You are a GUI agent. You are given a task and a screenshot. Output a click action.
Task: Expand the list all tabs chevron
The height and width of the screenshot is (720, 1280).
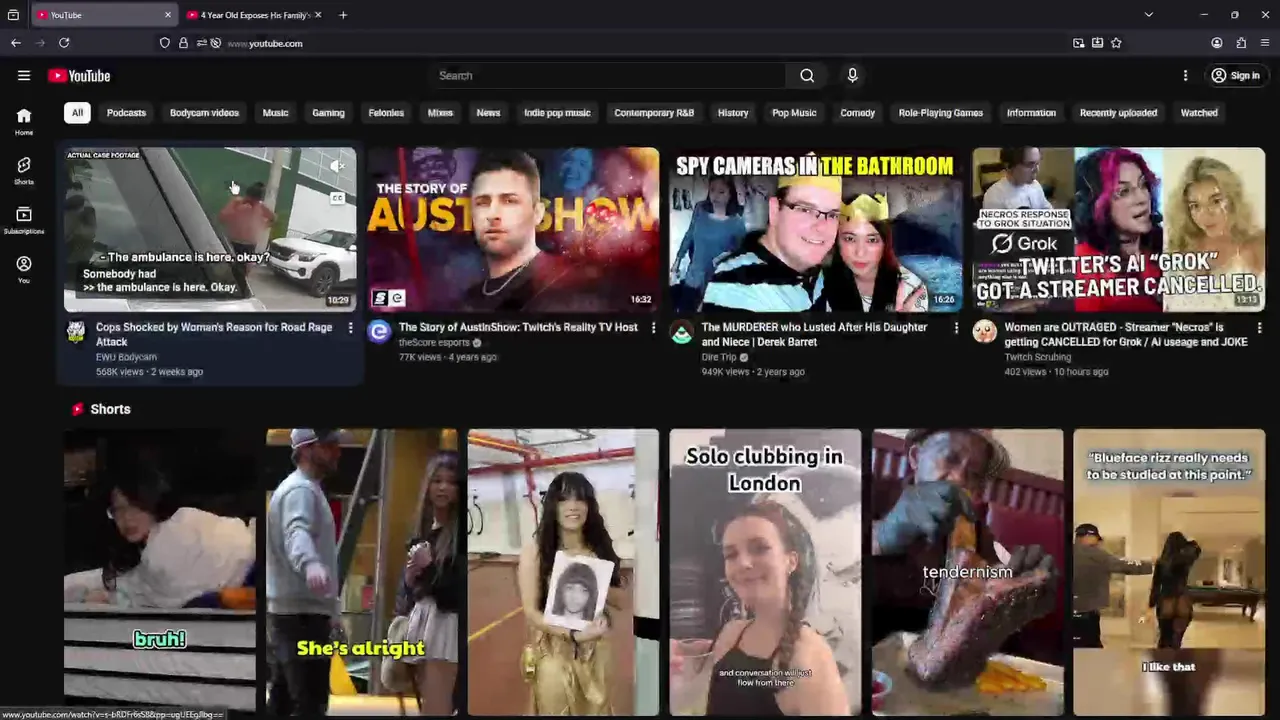click(x=1148, y=15)
